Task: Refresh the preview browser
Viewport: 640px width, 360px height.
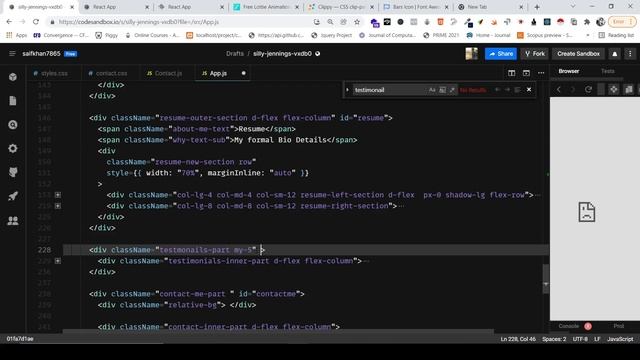Action: (588, 89)
